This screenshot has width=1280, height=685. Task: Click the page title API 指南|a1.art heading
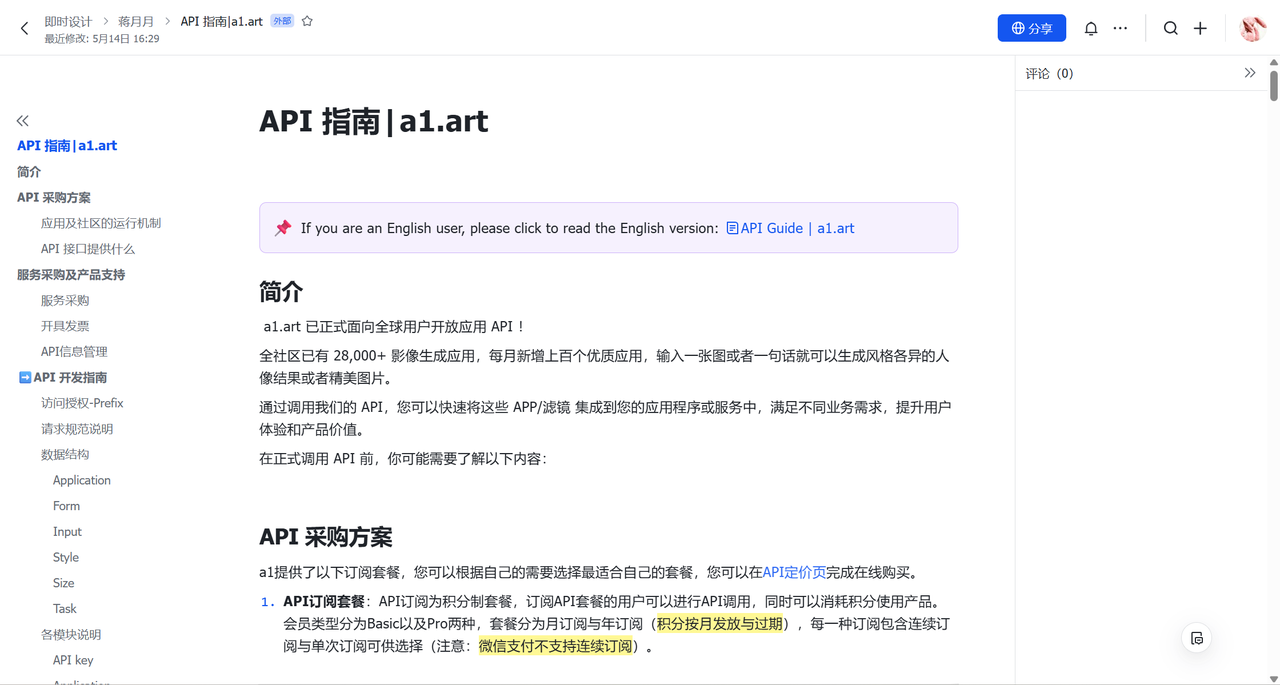click(374, 121)
